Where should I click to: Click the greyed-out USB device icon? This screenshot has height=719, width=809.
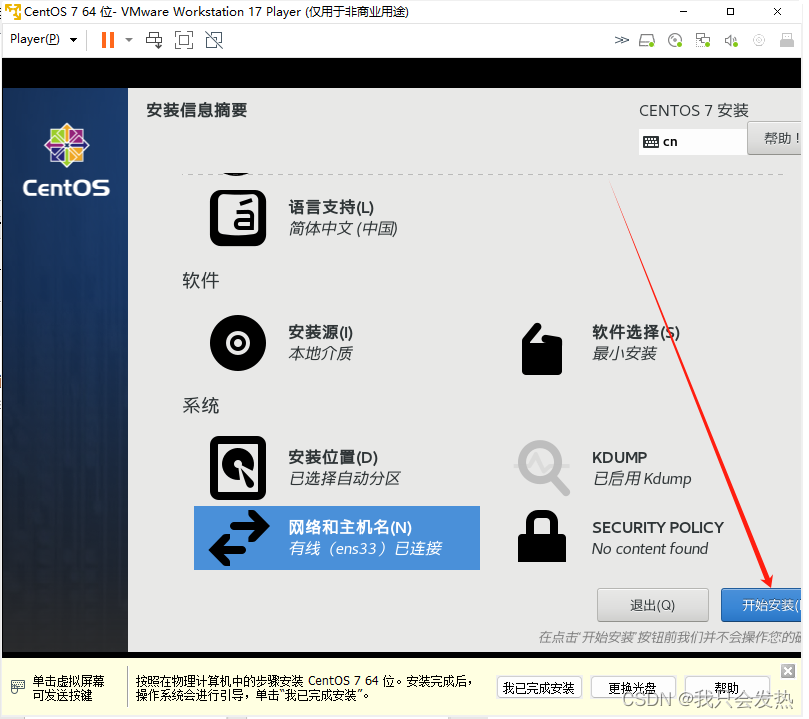[x=758, y=40]
